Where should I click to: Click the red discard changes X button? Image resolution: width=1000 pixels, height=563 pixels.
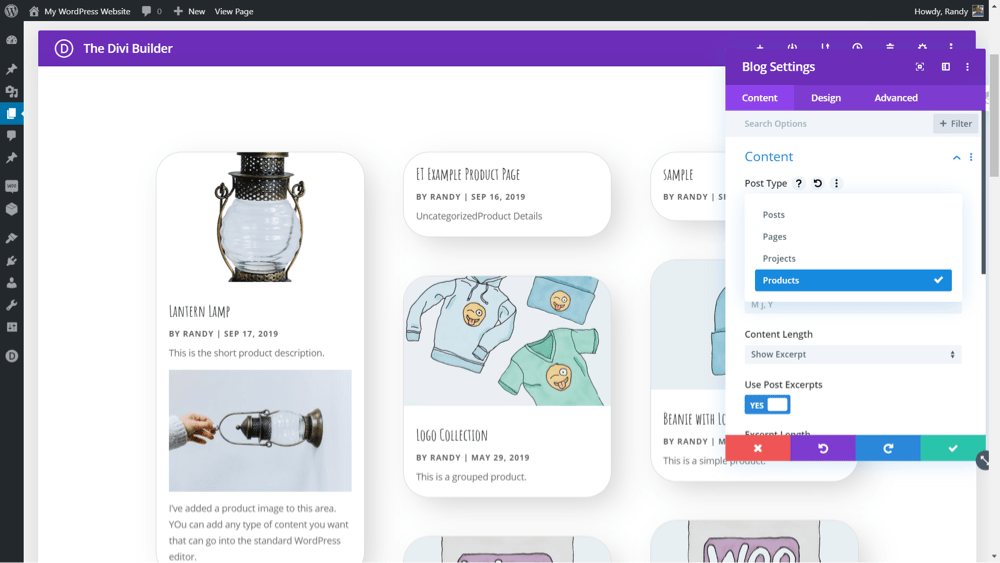[758, 448]
